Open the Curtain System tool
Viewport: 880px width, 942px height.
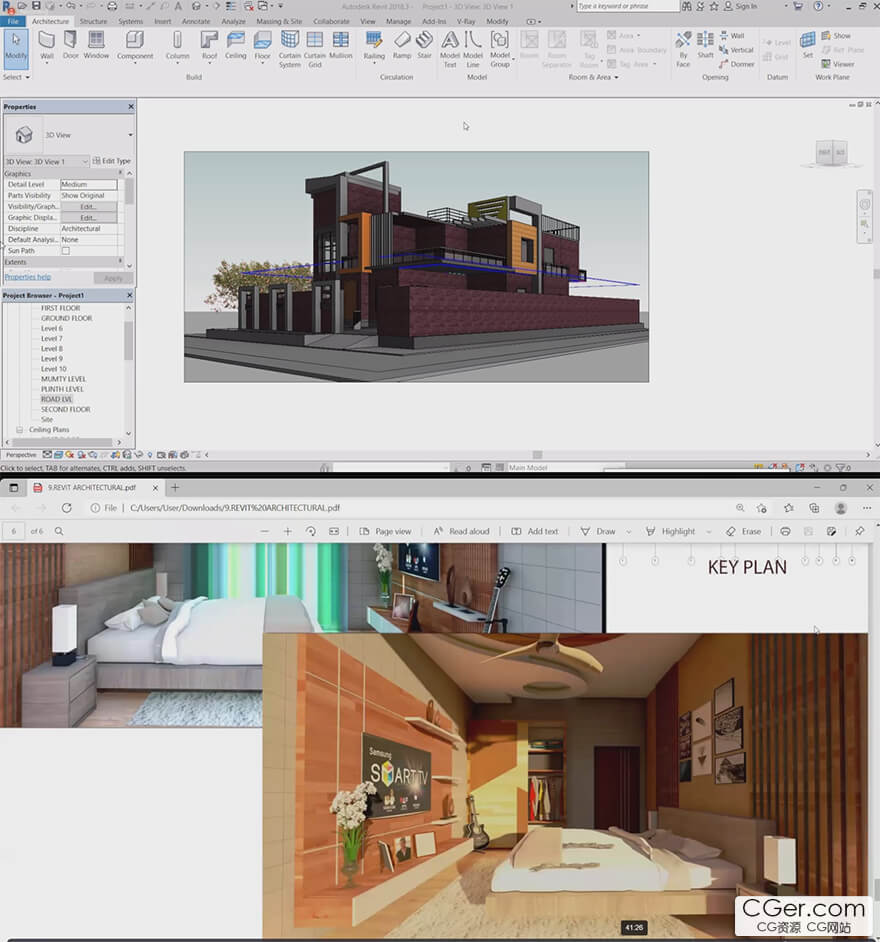point(290,49)
